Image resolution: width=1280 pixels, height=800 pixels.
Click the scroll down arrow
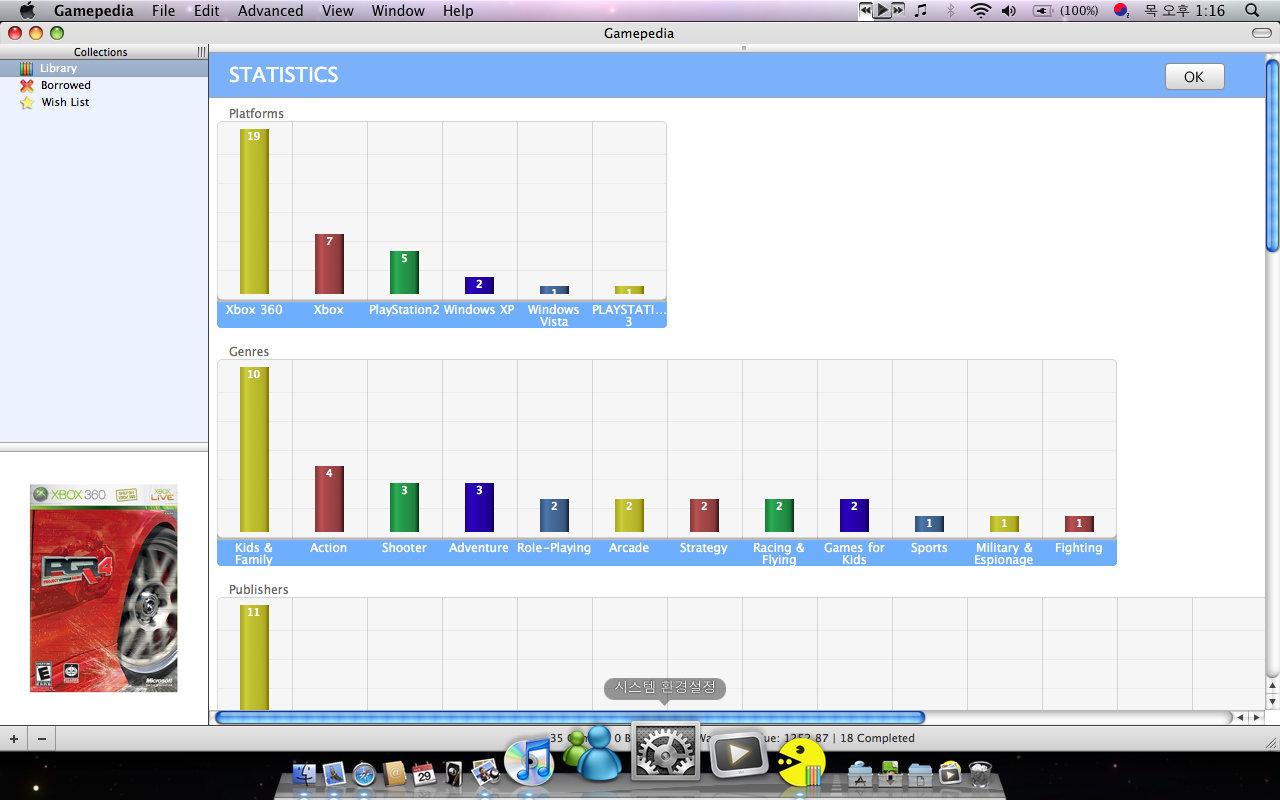[1272, 702]
